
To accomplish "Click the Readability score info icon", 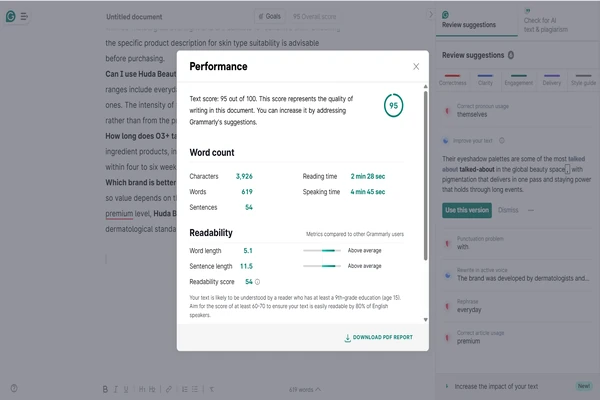I will [x=258, y=282].
